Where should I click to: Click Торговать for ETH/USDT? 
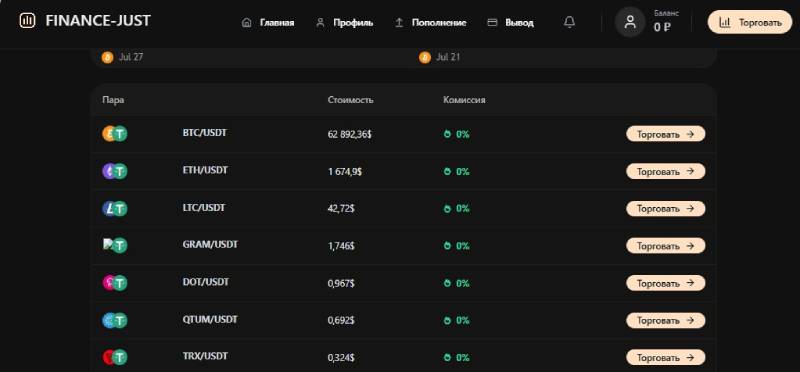pyautogui.click(x=665, y=171)
